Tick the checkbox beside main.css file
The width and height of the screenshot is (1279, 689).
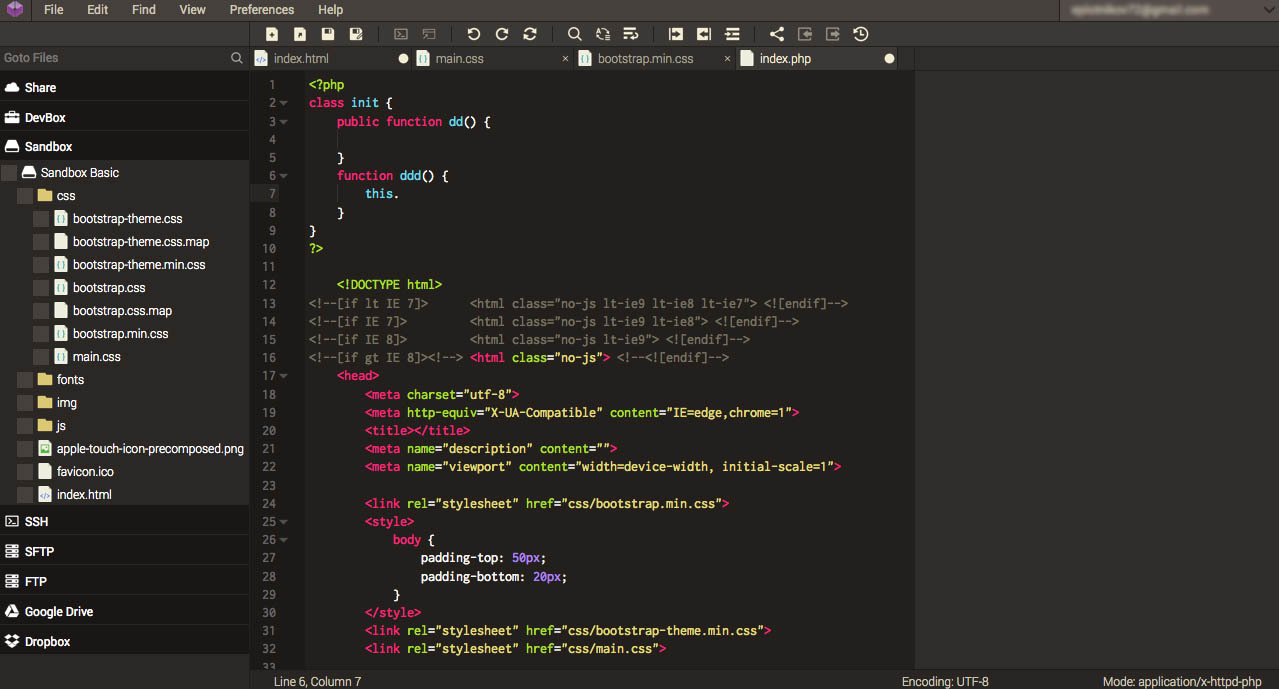pos(41,357)
